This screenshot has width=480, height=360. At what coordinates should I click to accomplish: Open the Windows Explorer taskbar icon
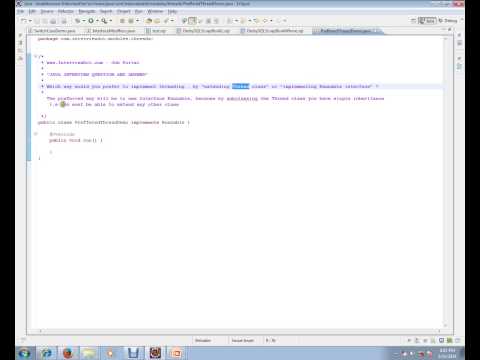(x=89, y=353)
